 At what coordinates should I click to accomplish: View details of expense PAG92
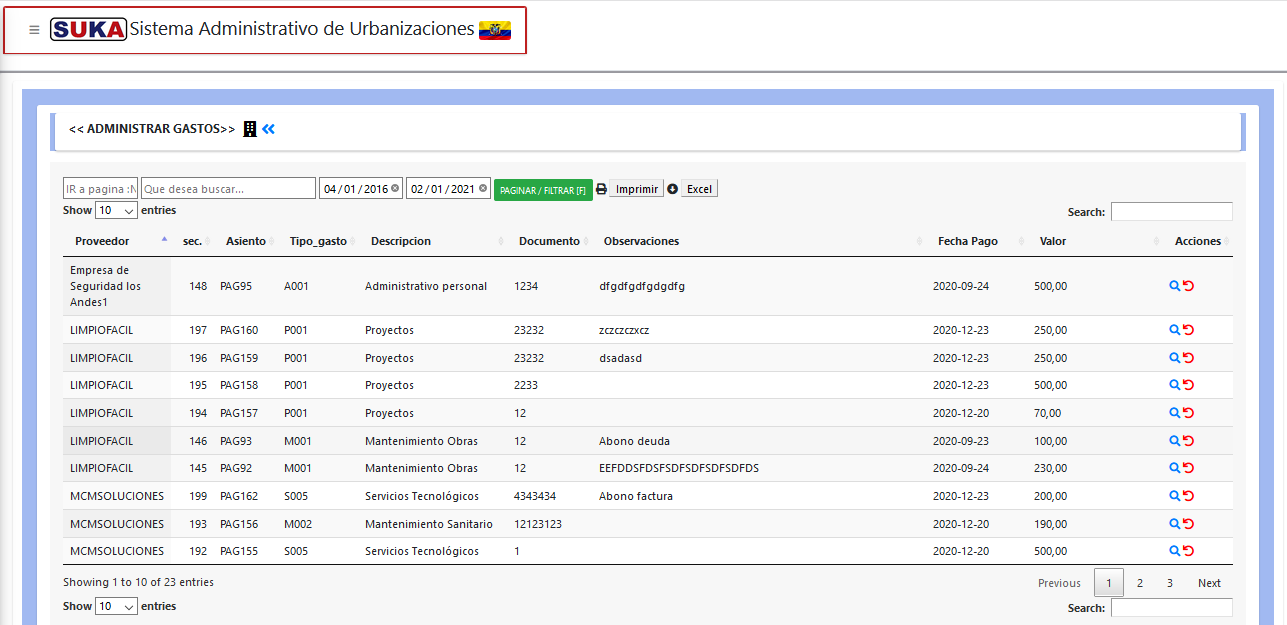coord(1175,468)
